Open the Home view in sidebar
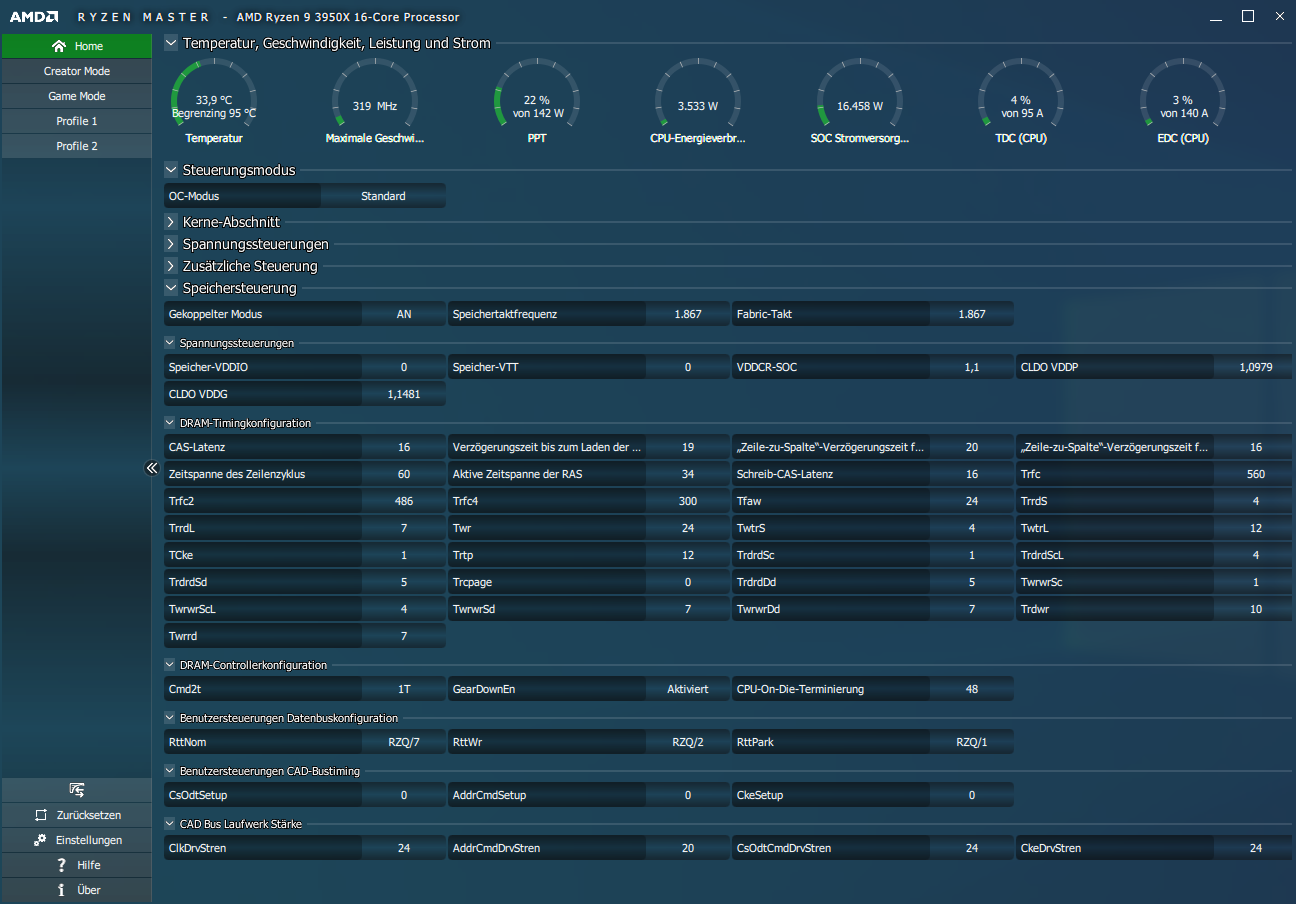Screen dimensions: 1296x904 (x=77, y=46)
